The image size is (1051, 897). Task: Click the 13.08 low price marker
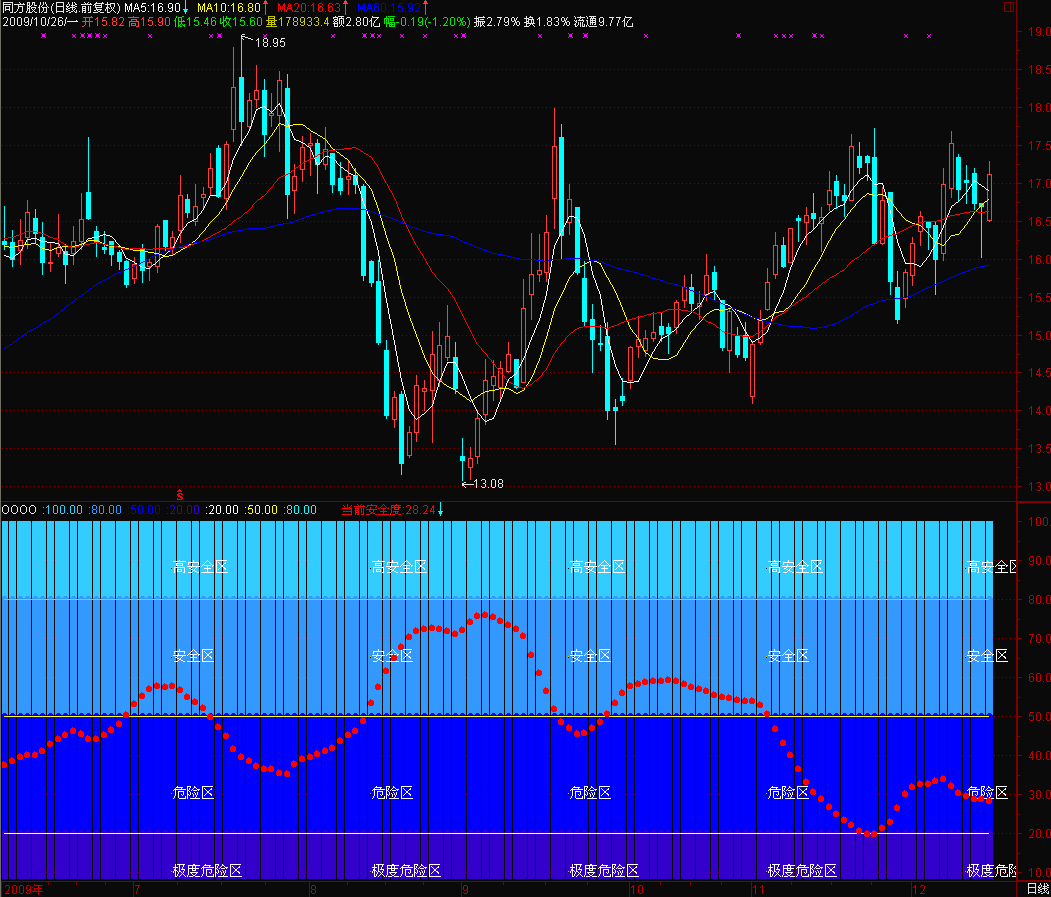[x=487, y=484]
